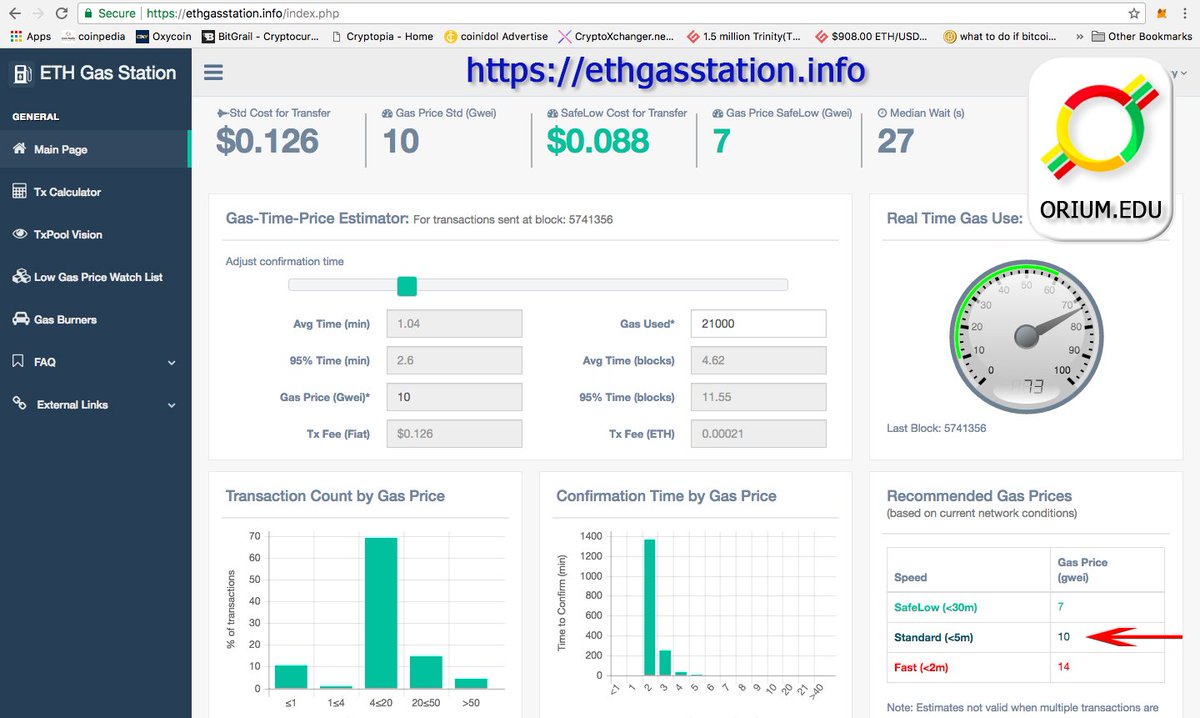The image size is (1200, 718).
Task: Open External Links sidebar item
Action: 95,404
